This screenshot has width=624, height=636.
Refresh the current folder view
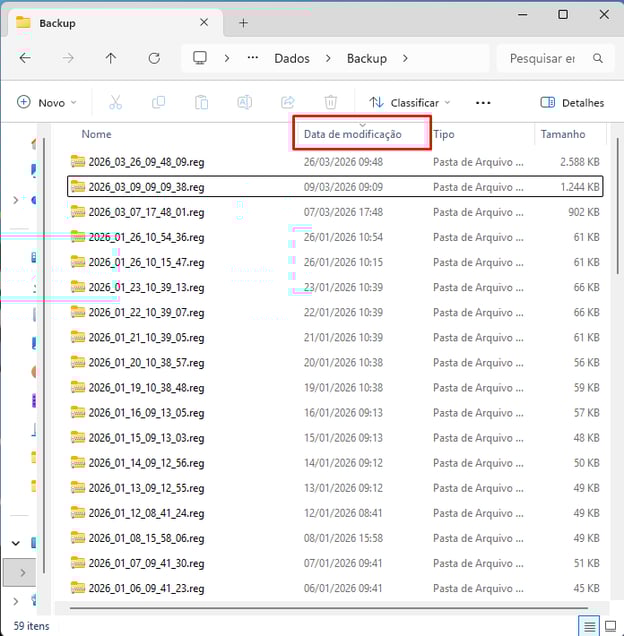click(154, 59)
